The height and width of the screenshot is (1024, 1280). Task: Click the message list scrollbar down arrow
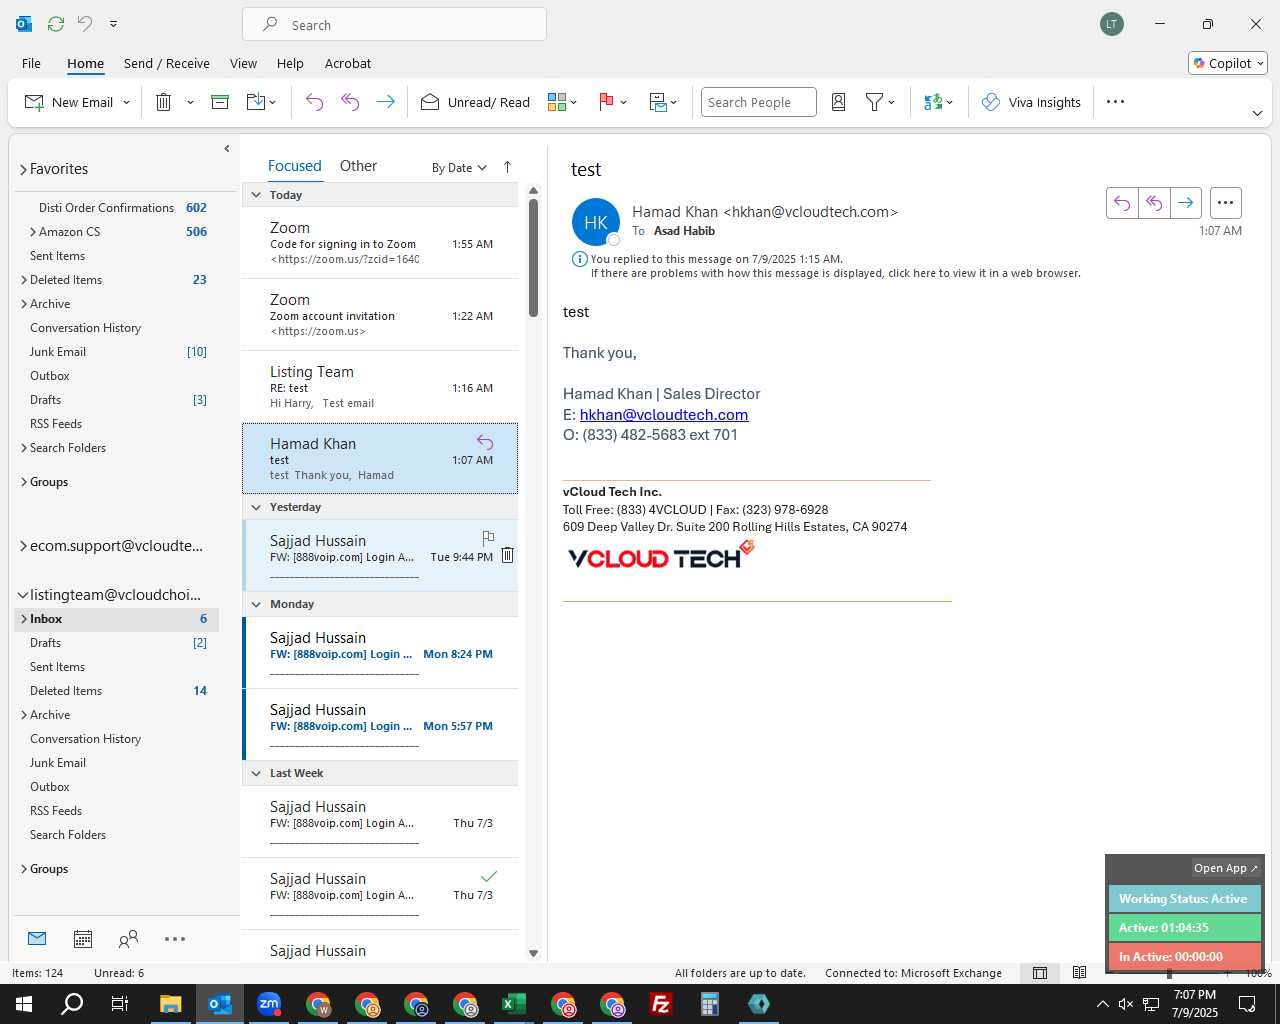533,953
